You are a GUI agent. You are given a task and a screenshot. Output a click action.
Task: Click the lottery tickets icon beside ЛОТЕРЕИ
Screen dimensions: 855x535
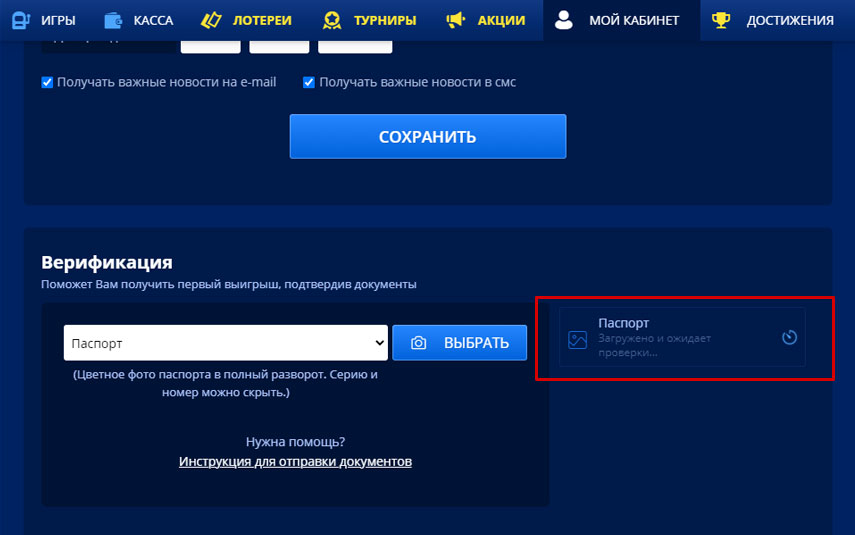pos(211,20)
